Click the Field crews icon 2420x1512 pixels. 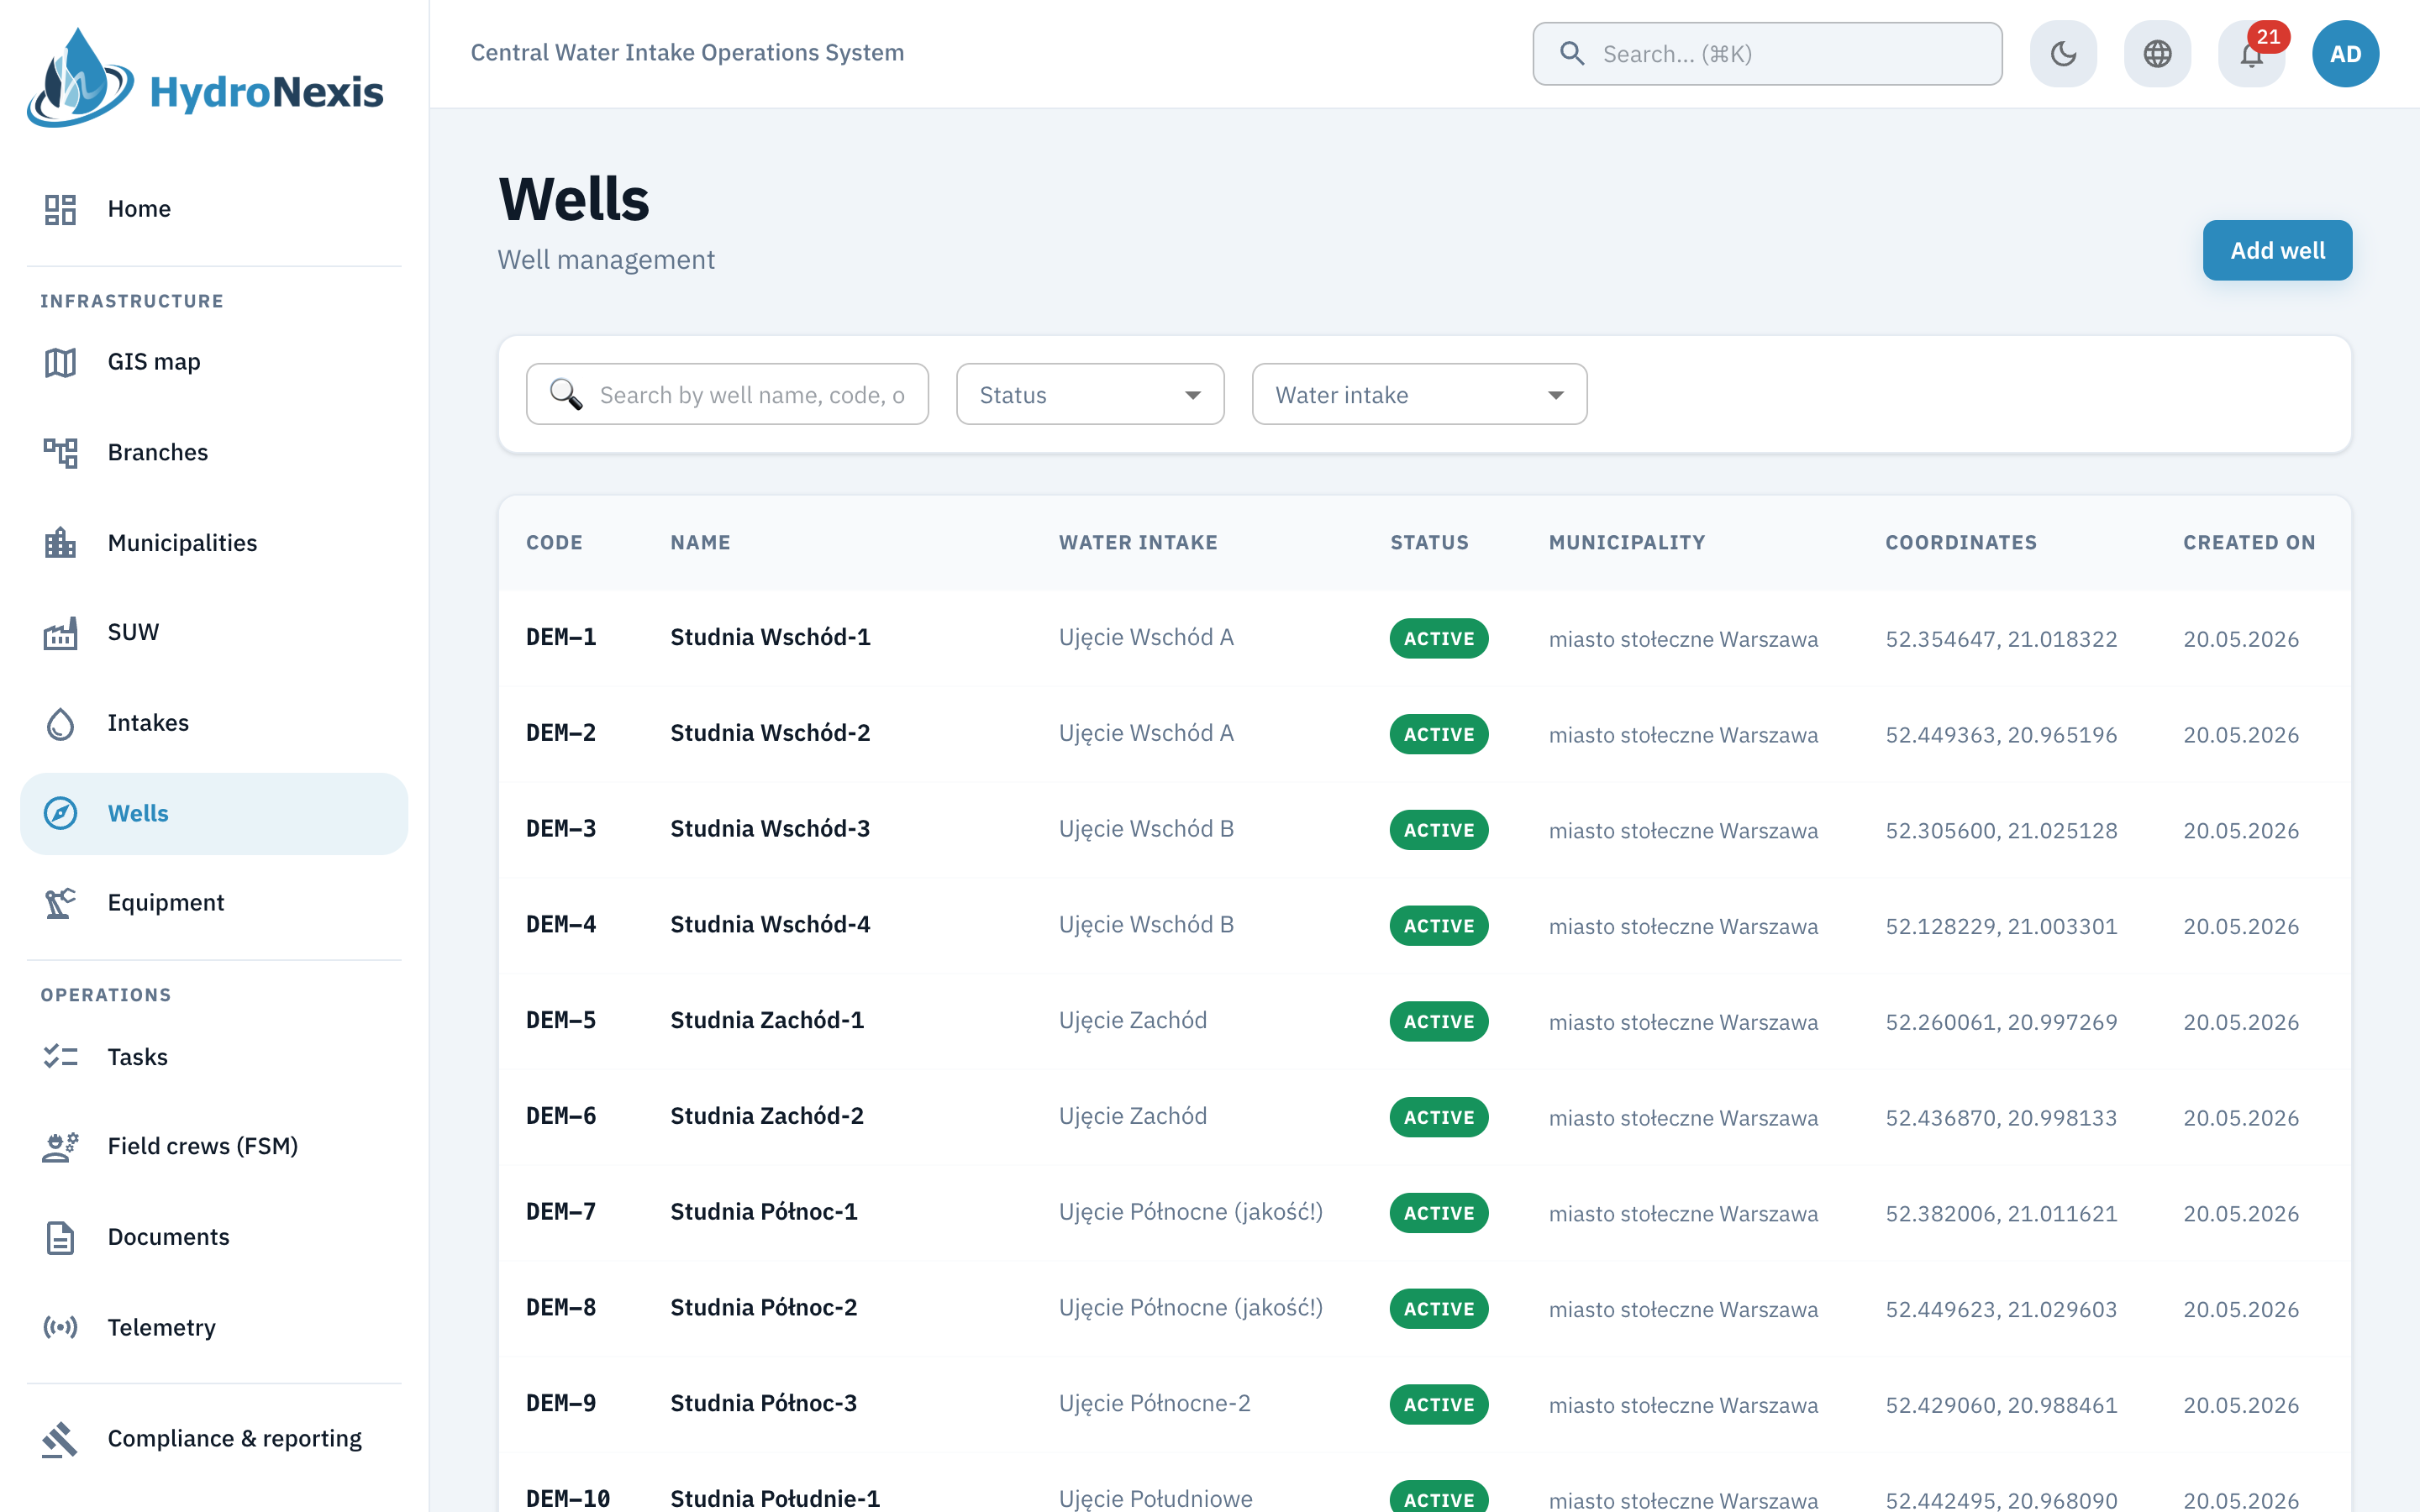click(x=60, y=1147)
